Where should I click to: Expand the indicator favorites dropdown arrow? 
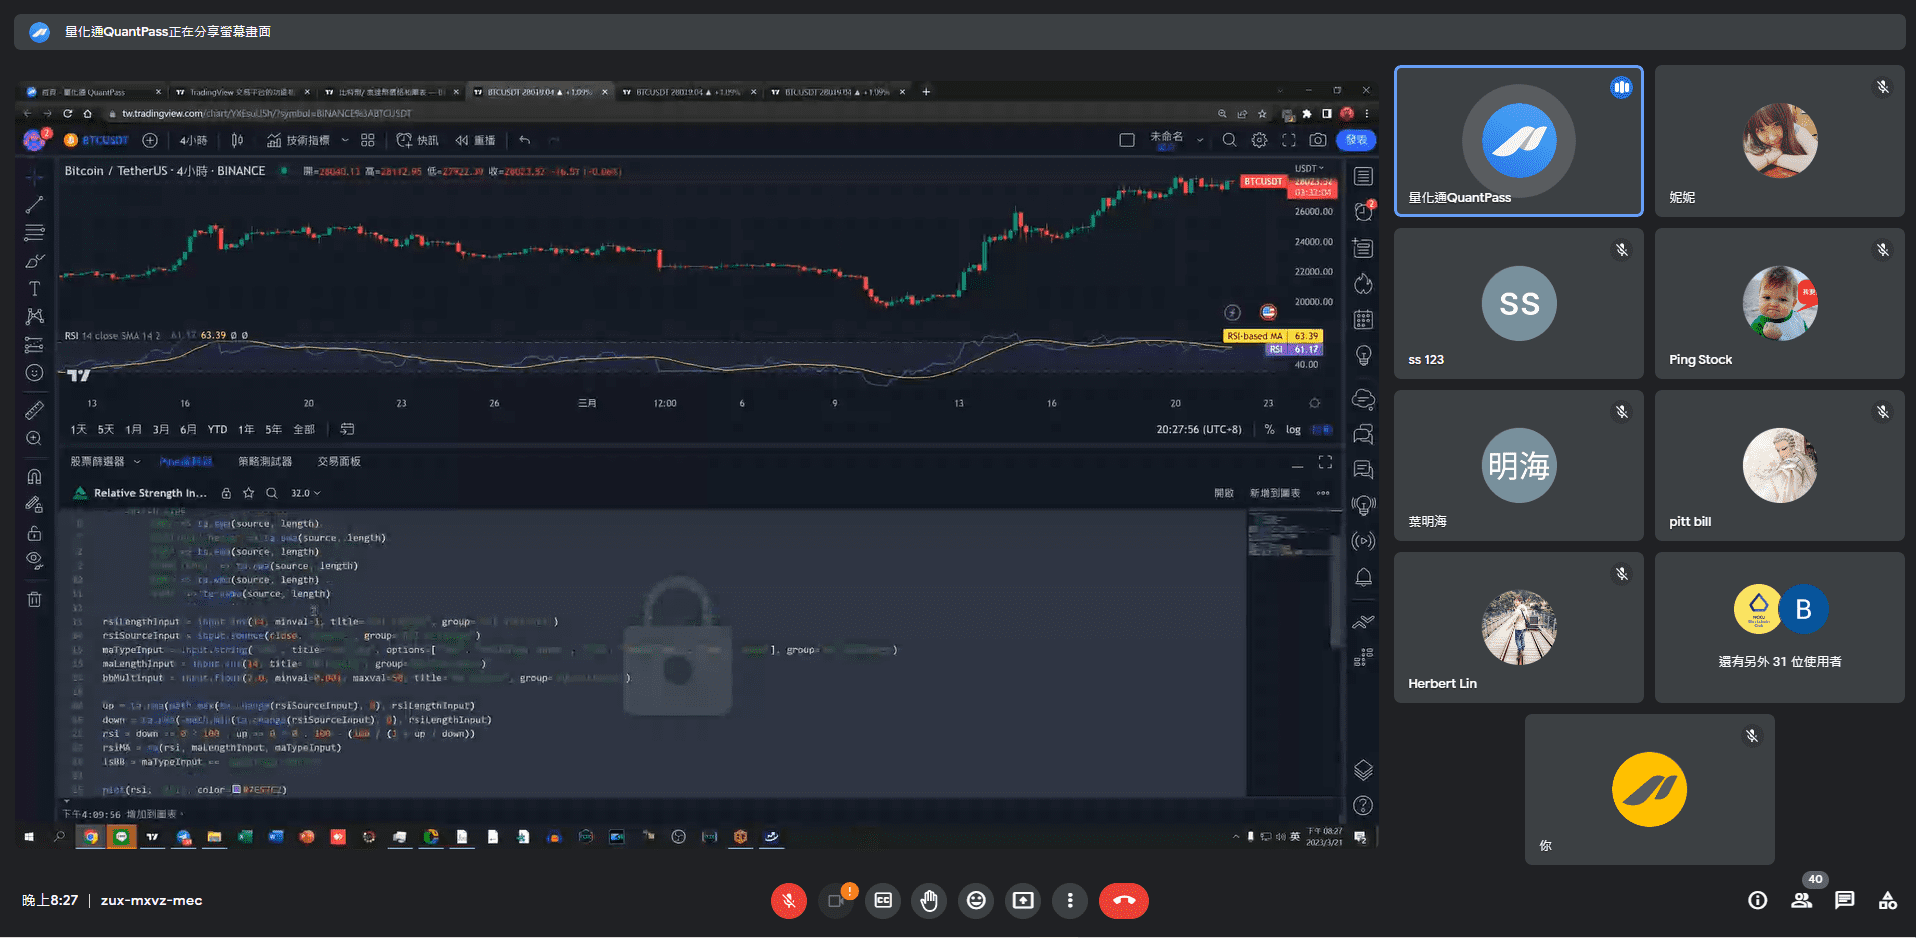pos(345,140)
